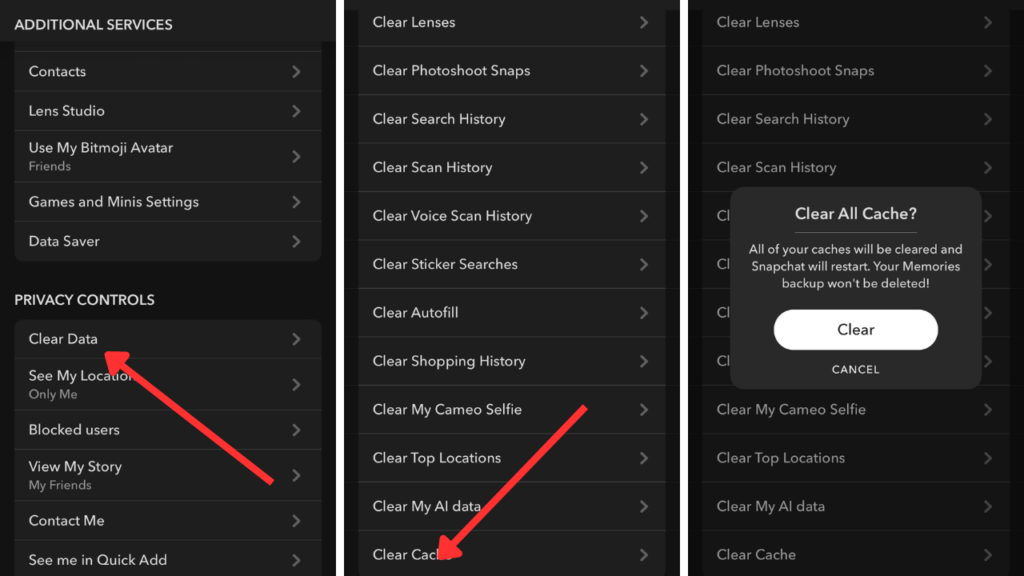Select Clear Sticker Searches
Screen dimensions: 1024x576
pos(512,264)
